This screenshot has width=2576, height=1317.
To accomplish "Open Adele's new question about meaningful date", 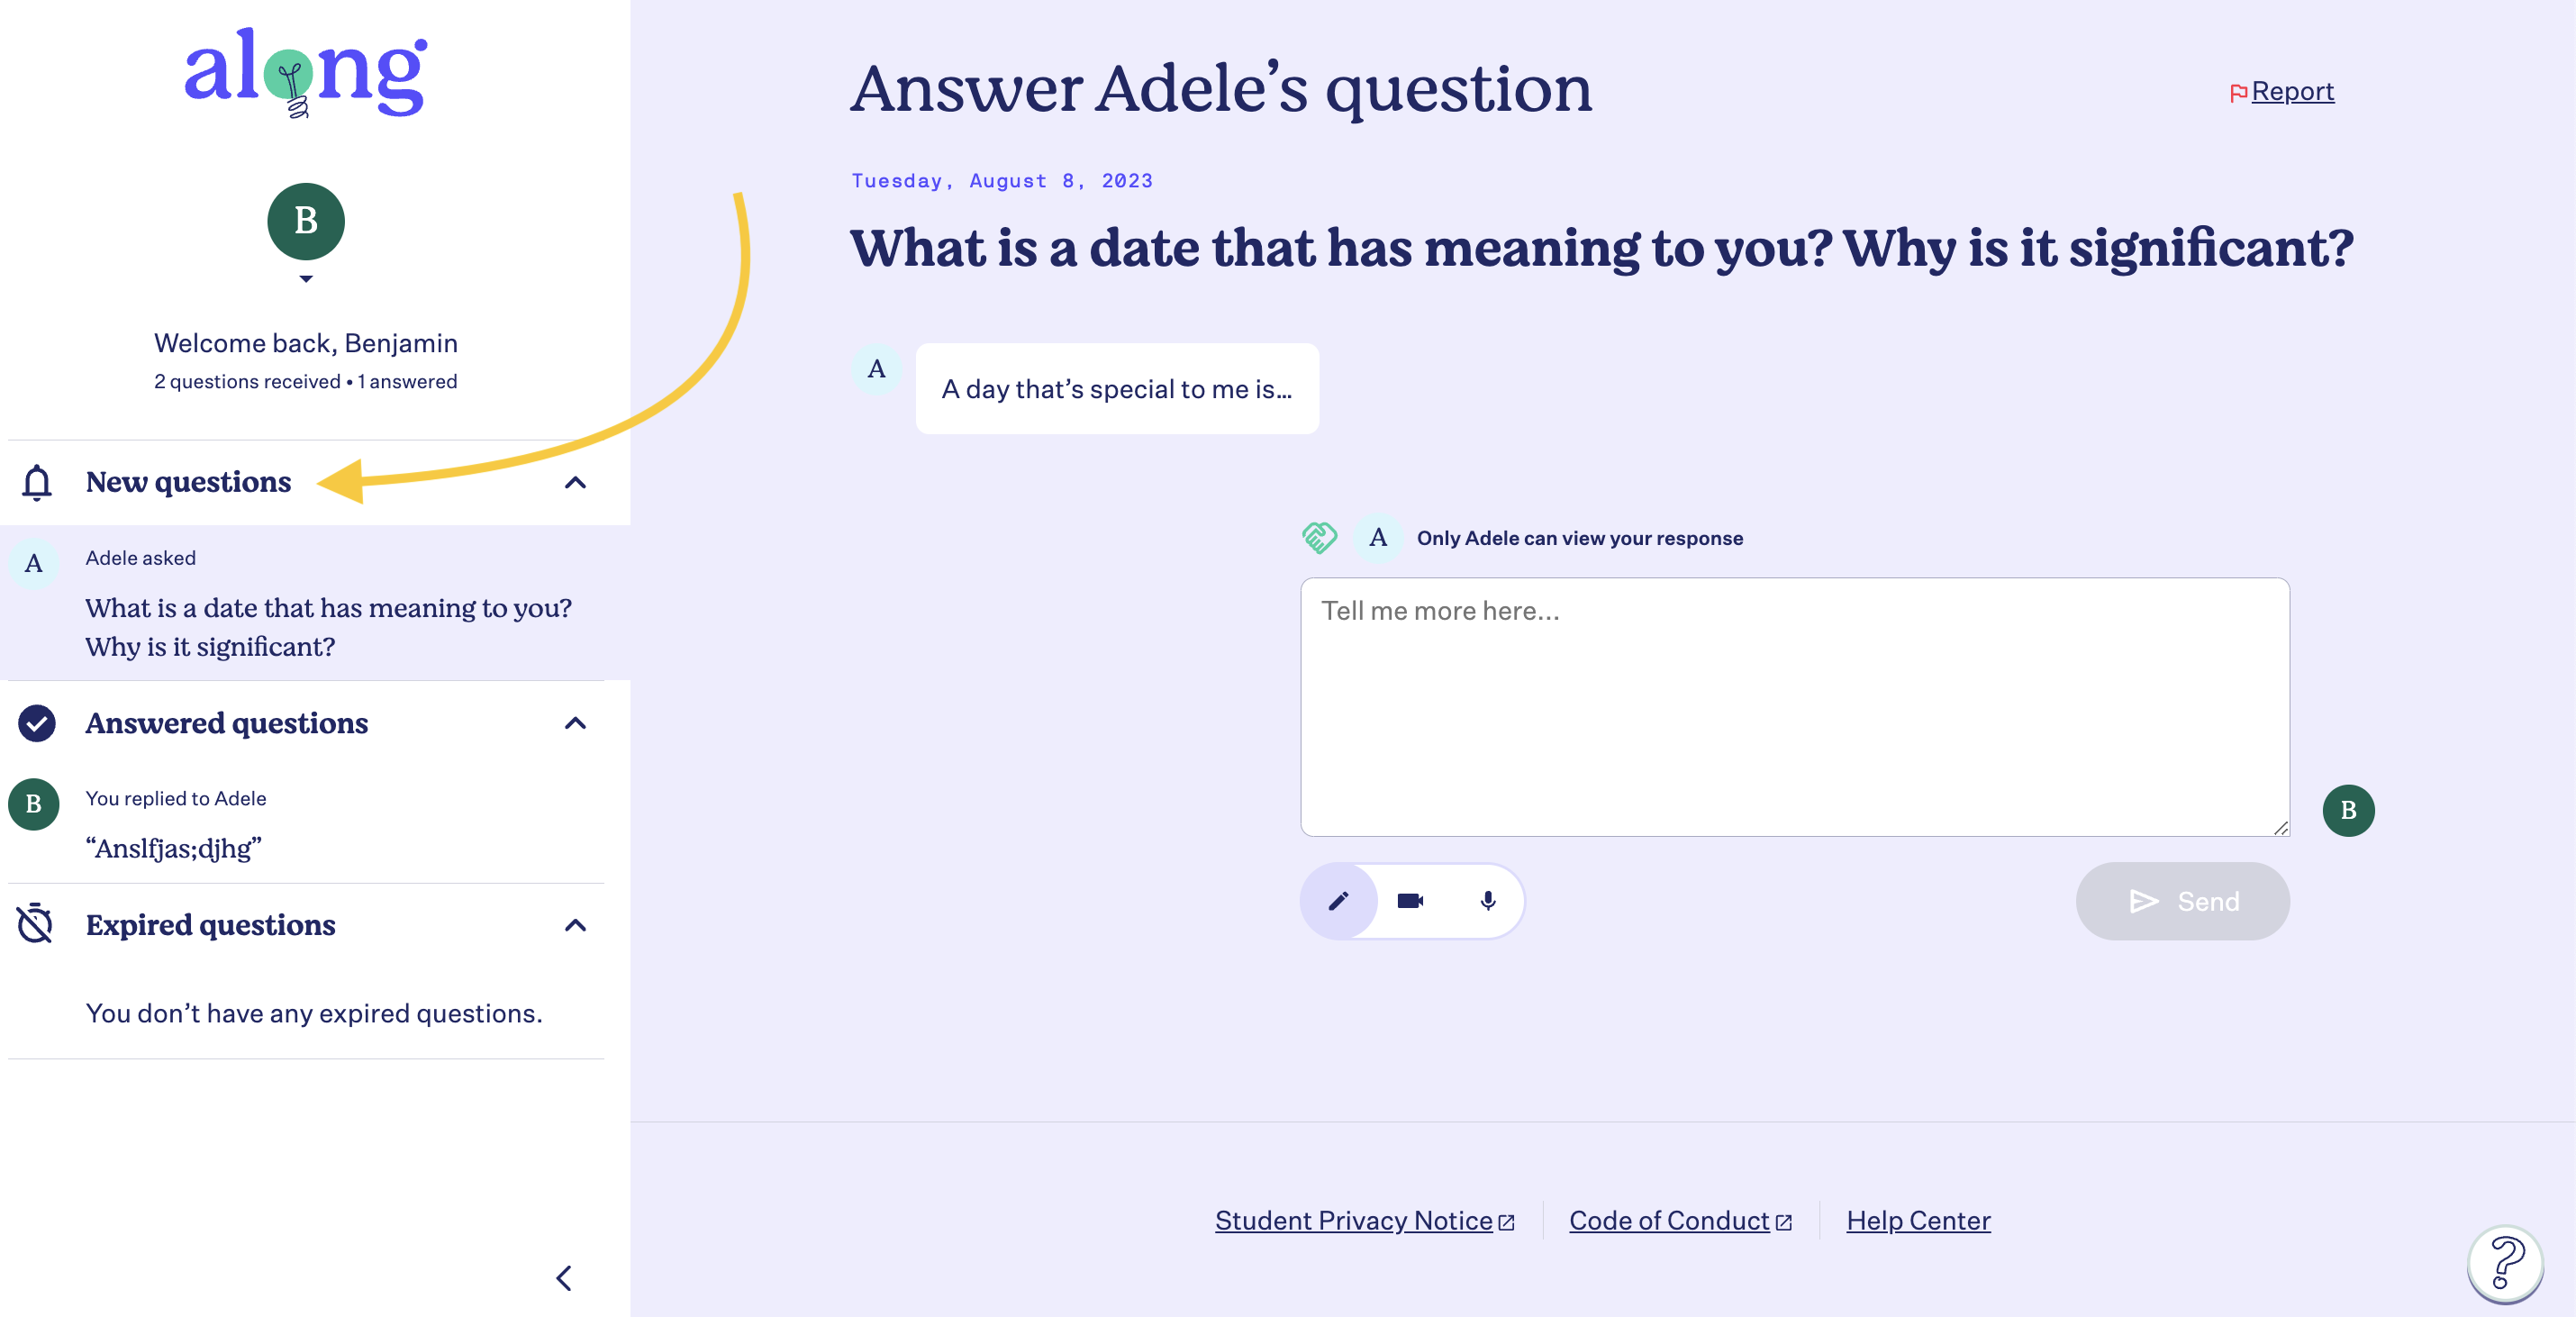I will tap(315, 603).
